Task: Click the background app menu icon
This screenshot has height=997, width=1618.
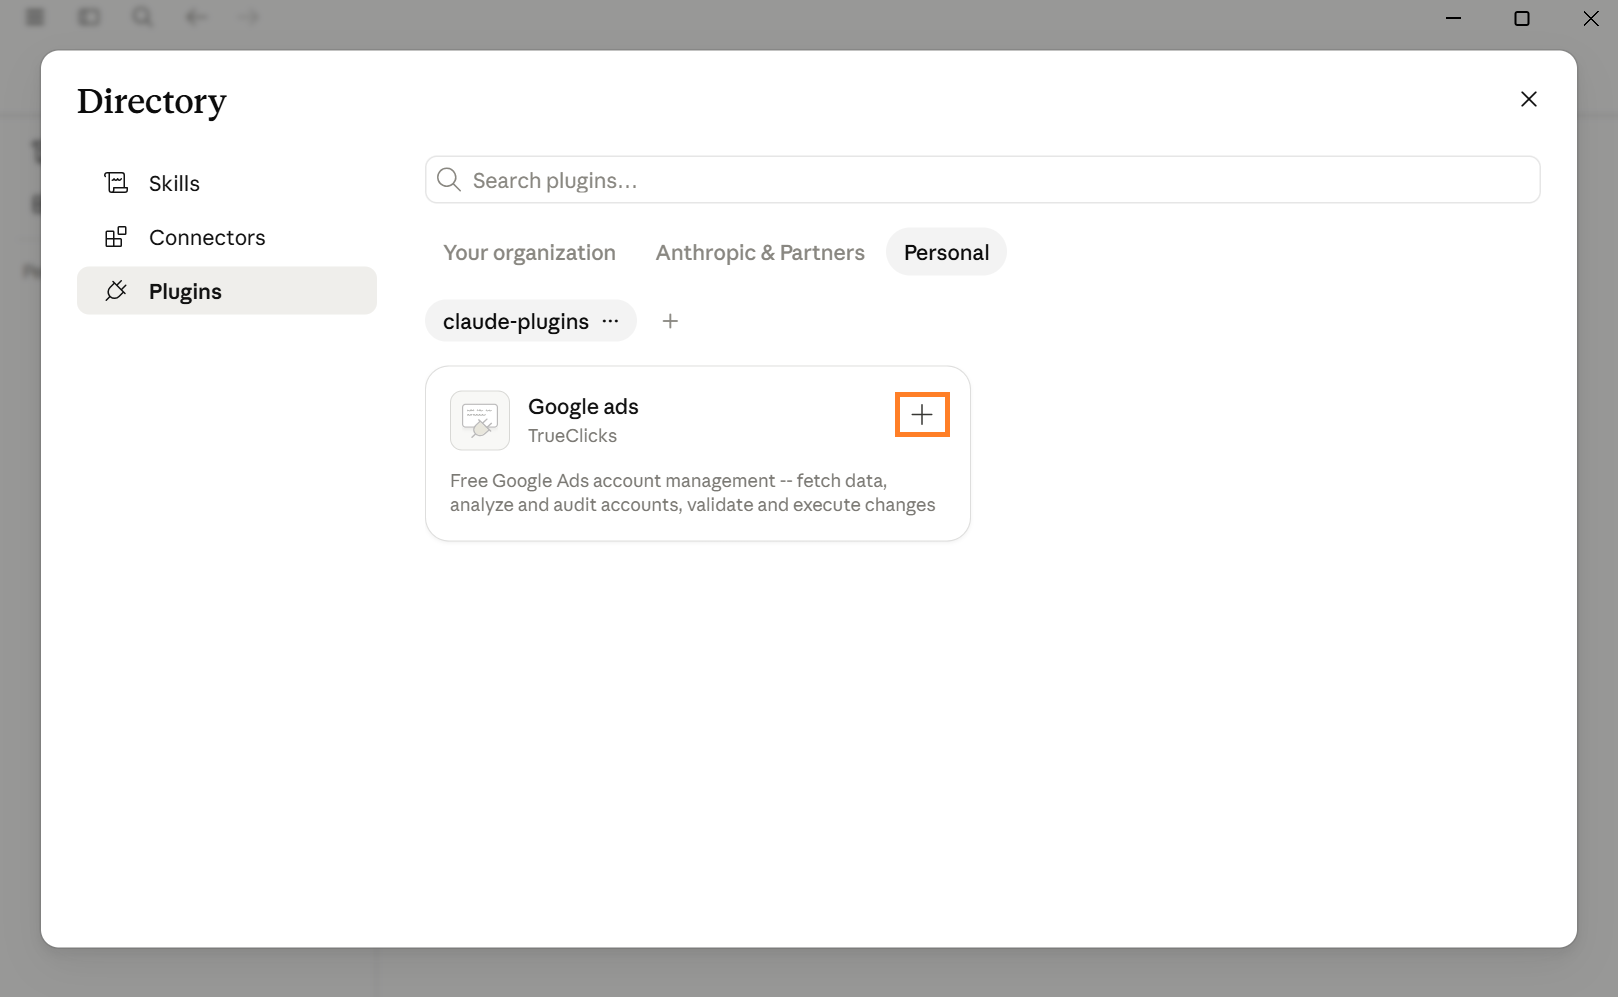Action: [x=35, y=17]
